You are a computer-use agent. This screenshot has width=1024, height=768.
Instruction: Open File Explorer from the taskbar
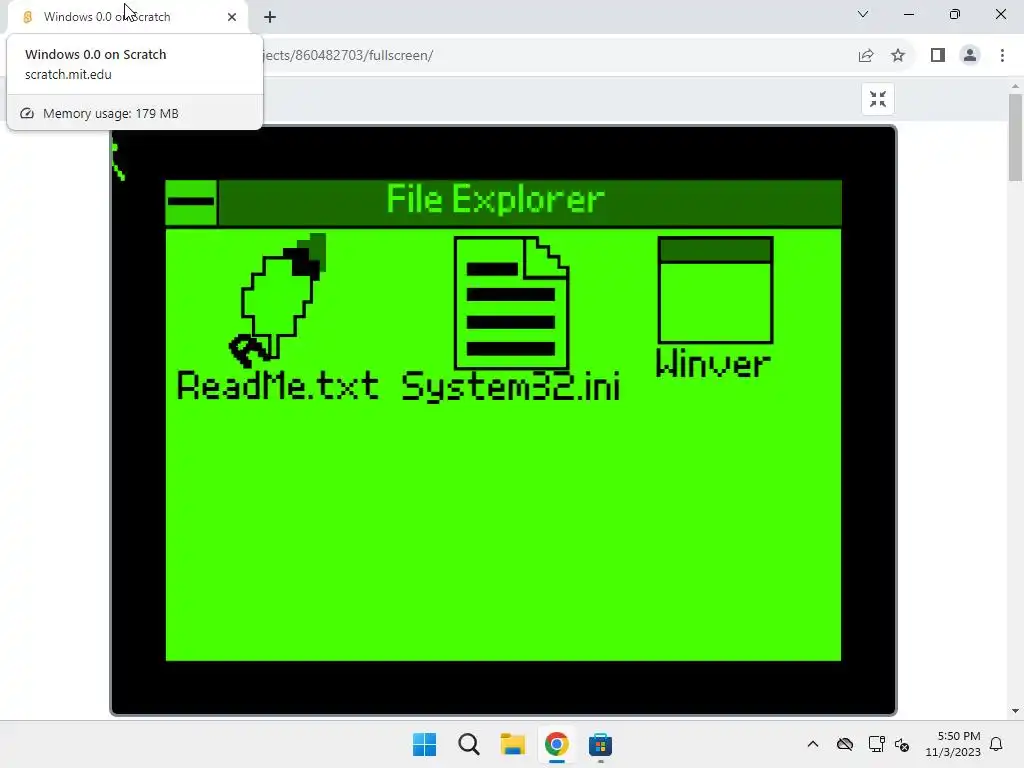(513, 744)
